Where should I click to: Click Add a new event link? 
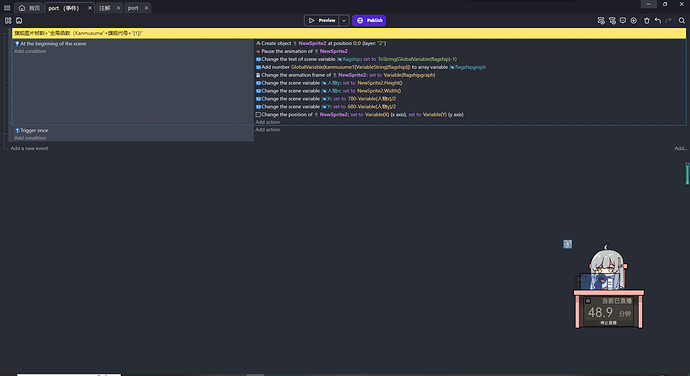click(x=29, y=148)
